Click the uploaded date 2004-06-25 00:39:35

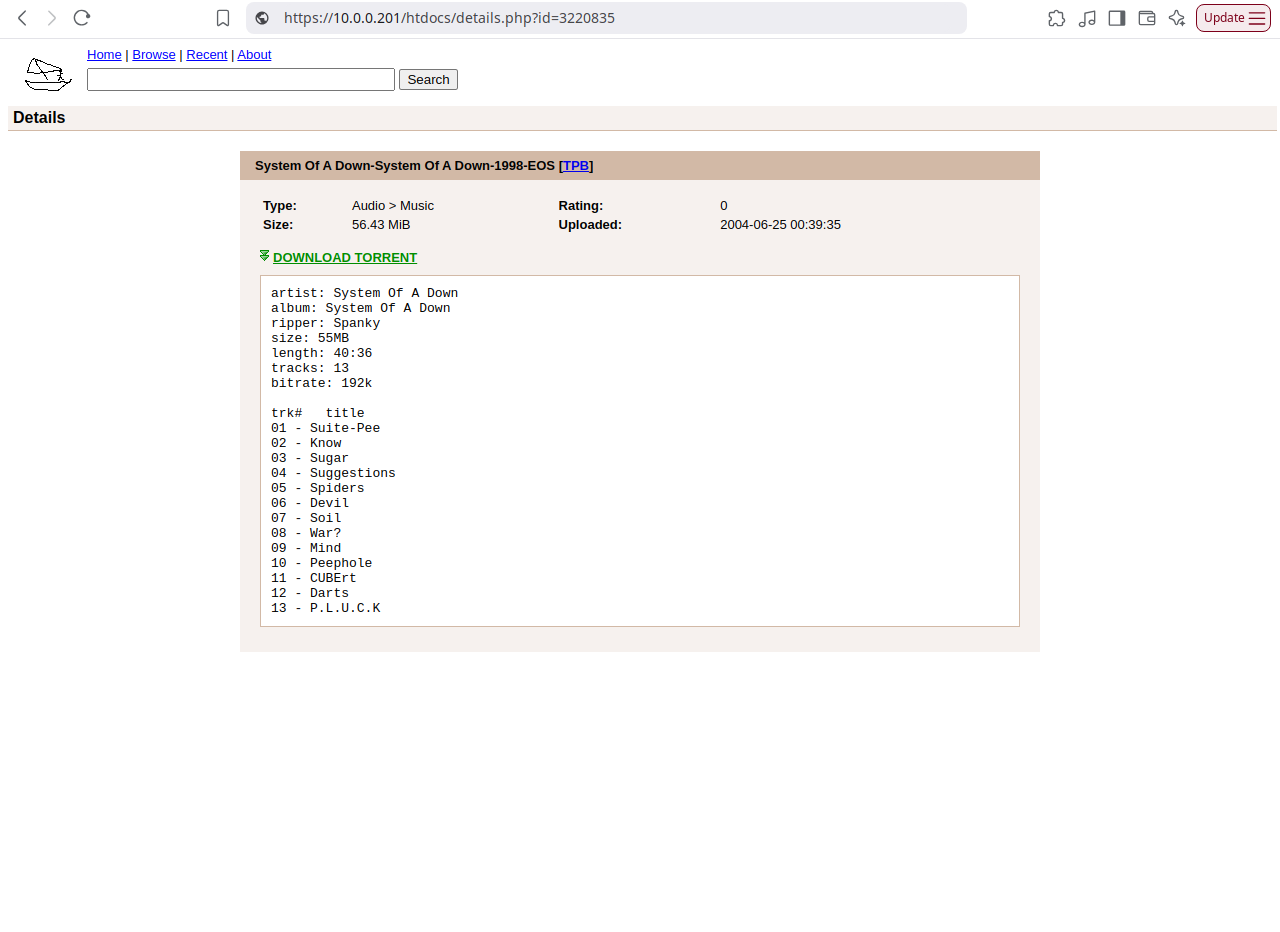(780, 224)
